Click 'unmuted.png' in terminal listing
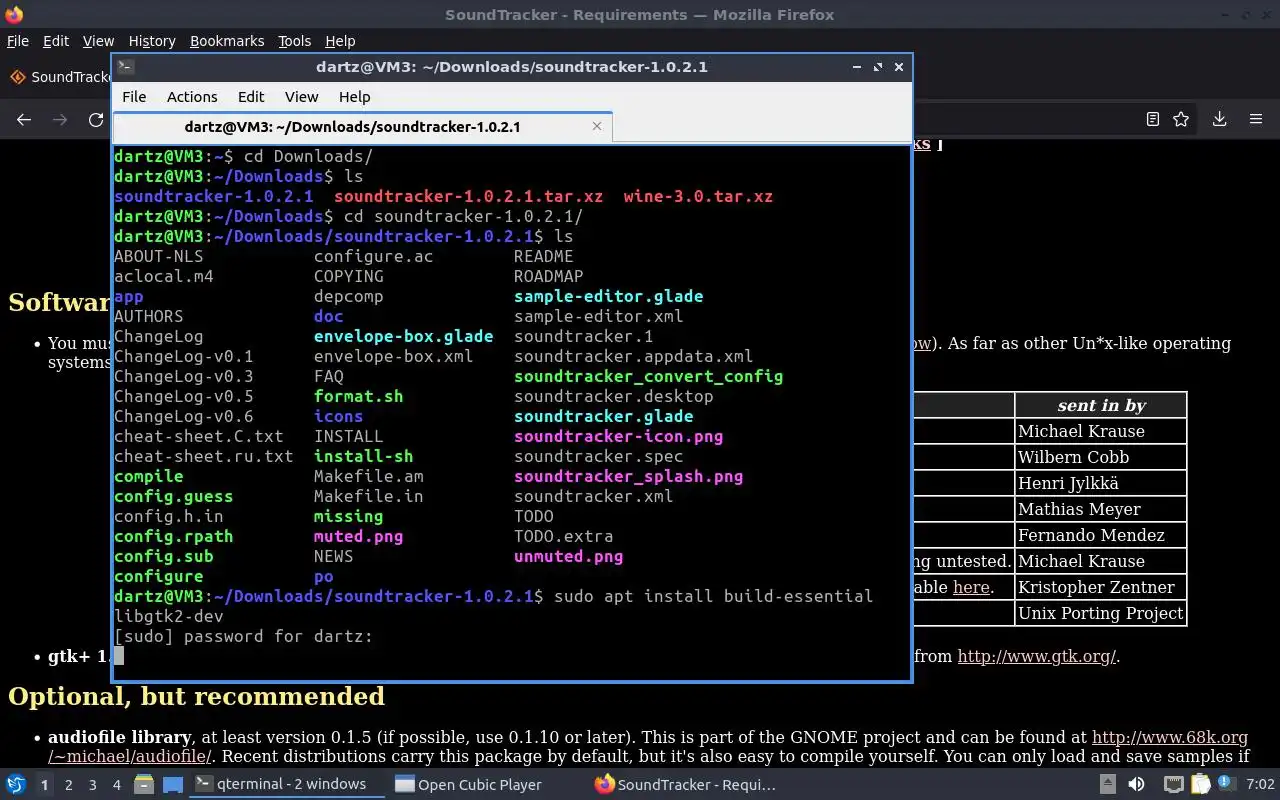This screenshot has height=800, width=1280. tap(568, 556)
